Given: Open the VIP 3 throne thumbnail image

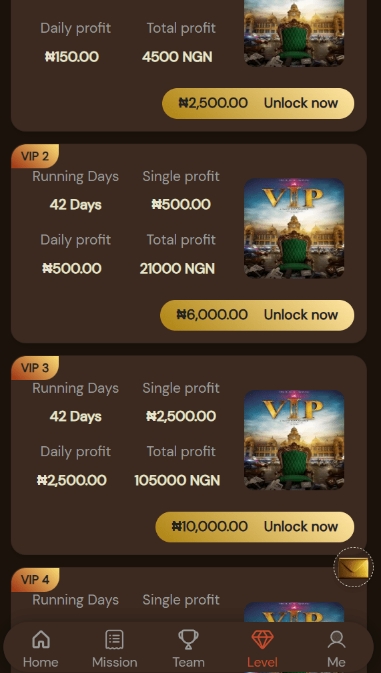Looking at the screenshot, I should click(x=294, y=440).
